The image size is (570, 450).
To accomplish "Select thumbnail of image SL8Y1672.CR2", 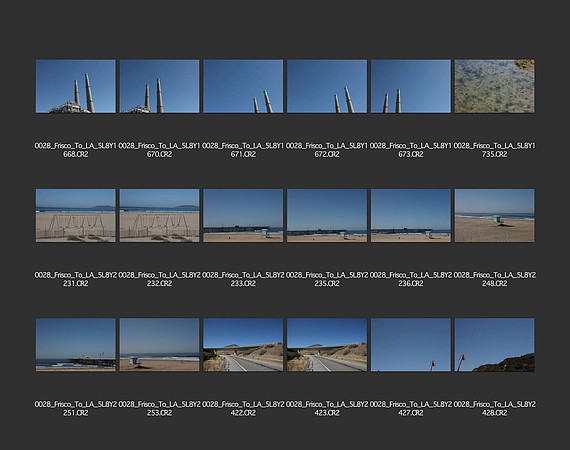I will pyautogui.click(x=327, y=87).
